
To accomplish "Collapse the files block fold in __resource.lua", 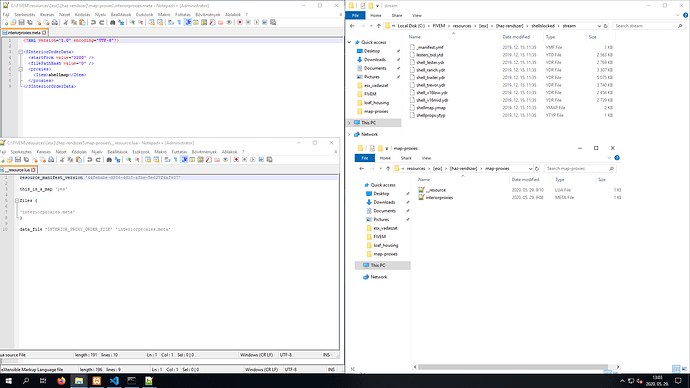I will pyautogui.click(x=17, y=201).
